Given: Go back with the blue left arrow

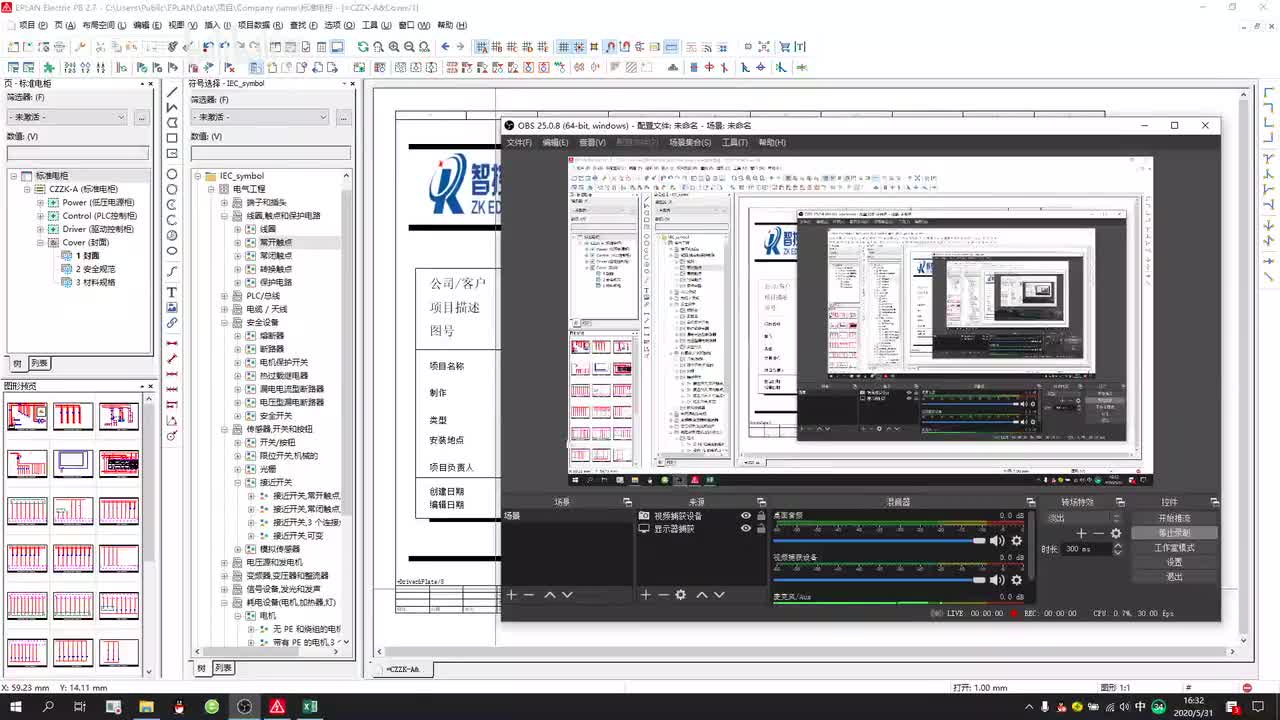Looking at the screenshot, I should [x=445, y=47].
